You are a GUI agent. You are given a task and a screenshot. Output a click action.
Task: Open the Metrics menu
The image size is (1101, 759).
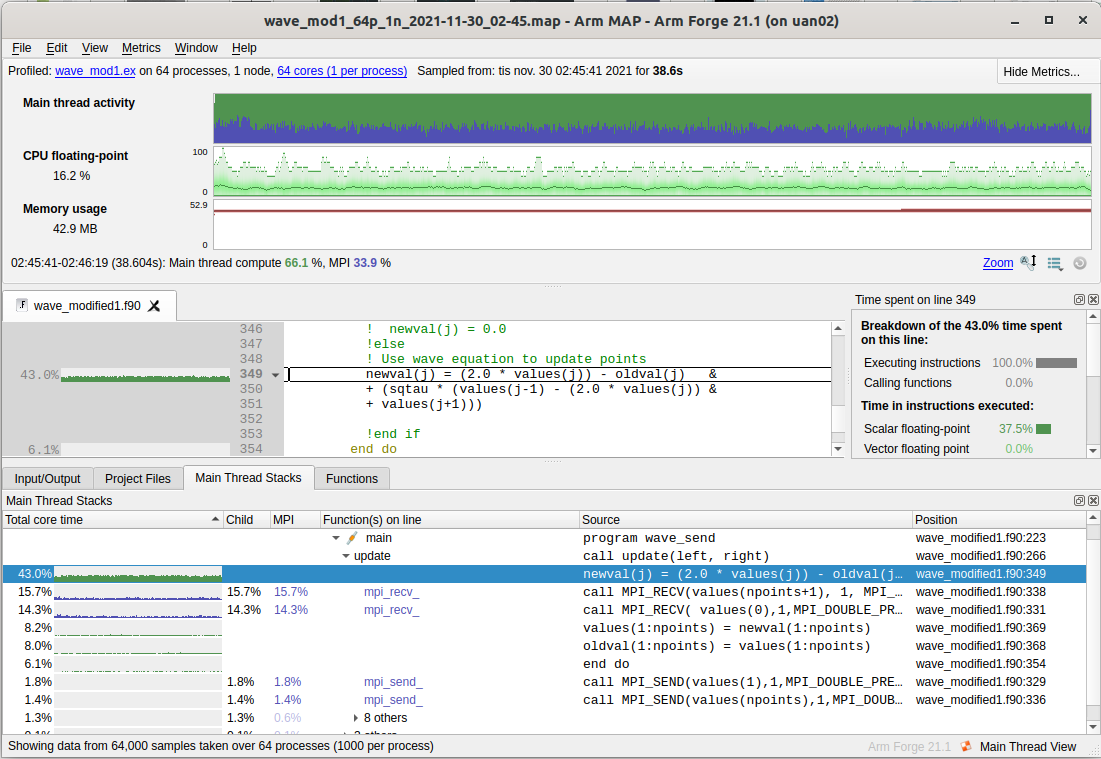141,48
